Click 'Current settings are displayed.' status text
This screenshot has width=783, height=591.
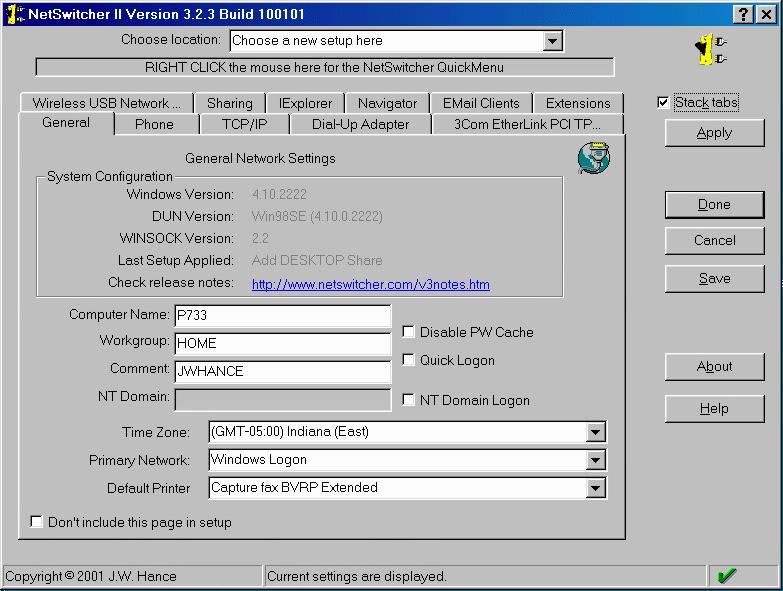(x=357, y=577)
